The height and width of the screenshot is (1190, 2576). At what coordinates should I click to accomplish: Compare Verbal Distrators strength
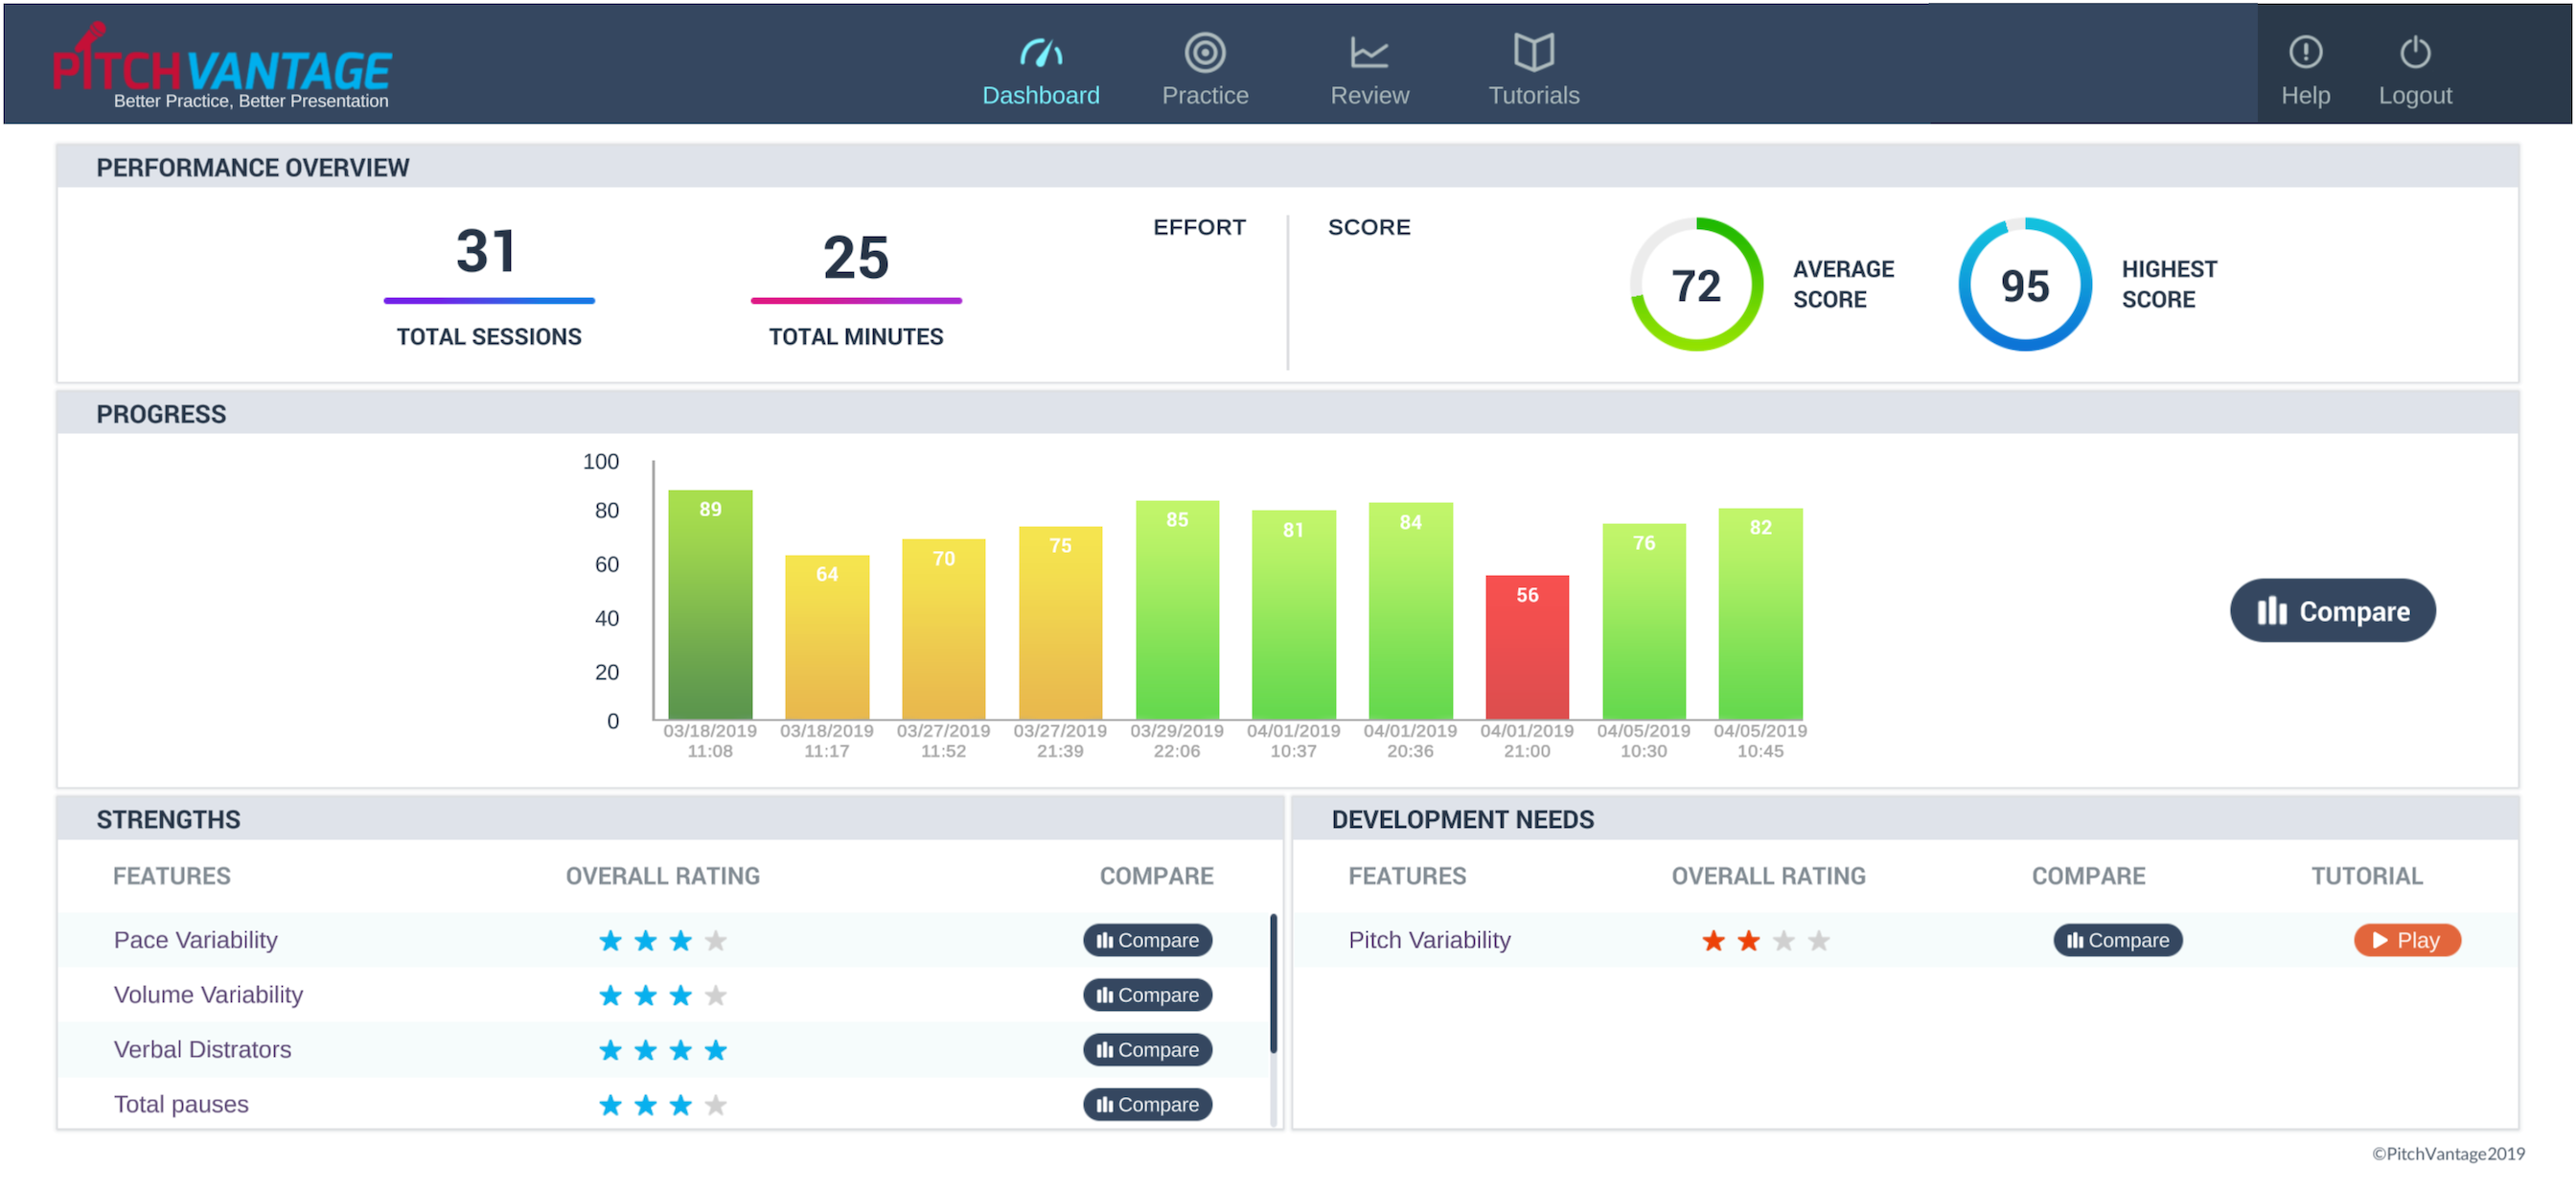(x=1146, y=1050)
